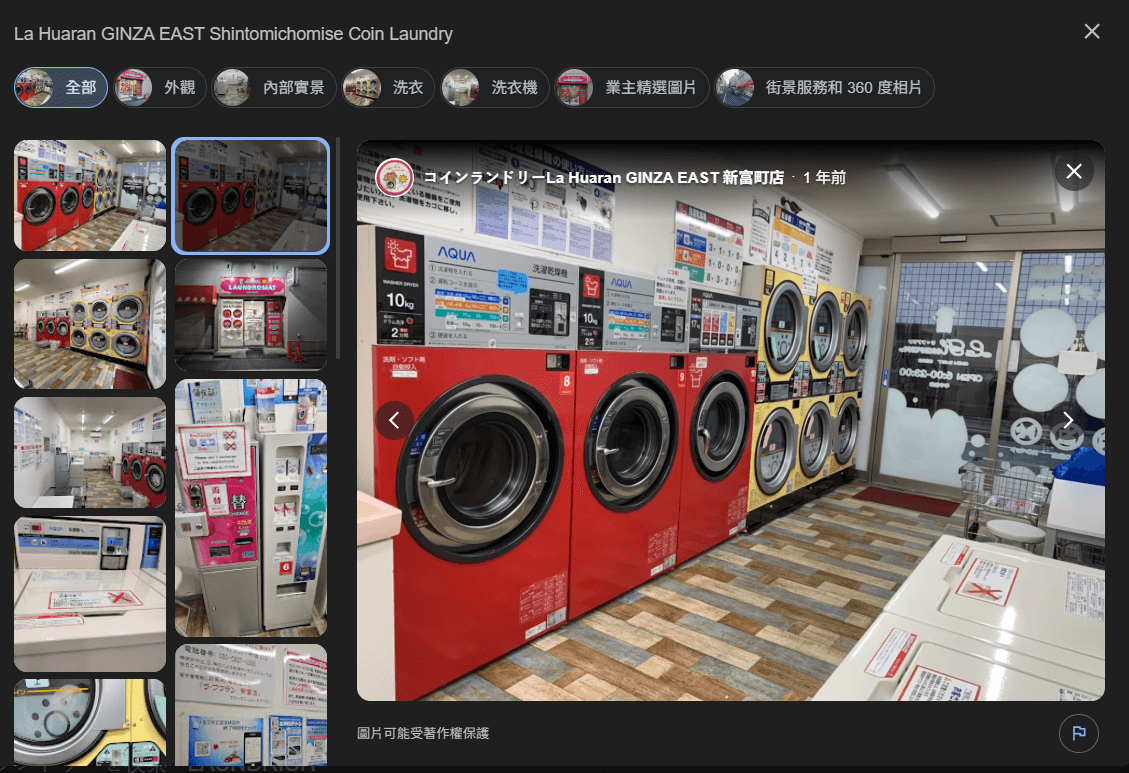The image size is (1129, 773).
Task: Switch to the 外觀 photo category
Action: pos(159,87)
